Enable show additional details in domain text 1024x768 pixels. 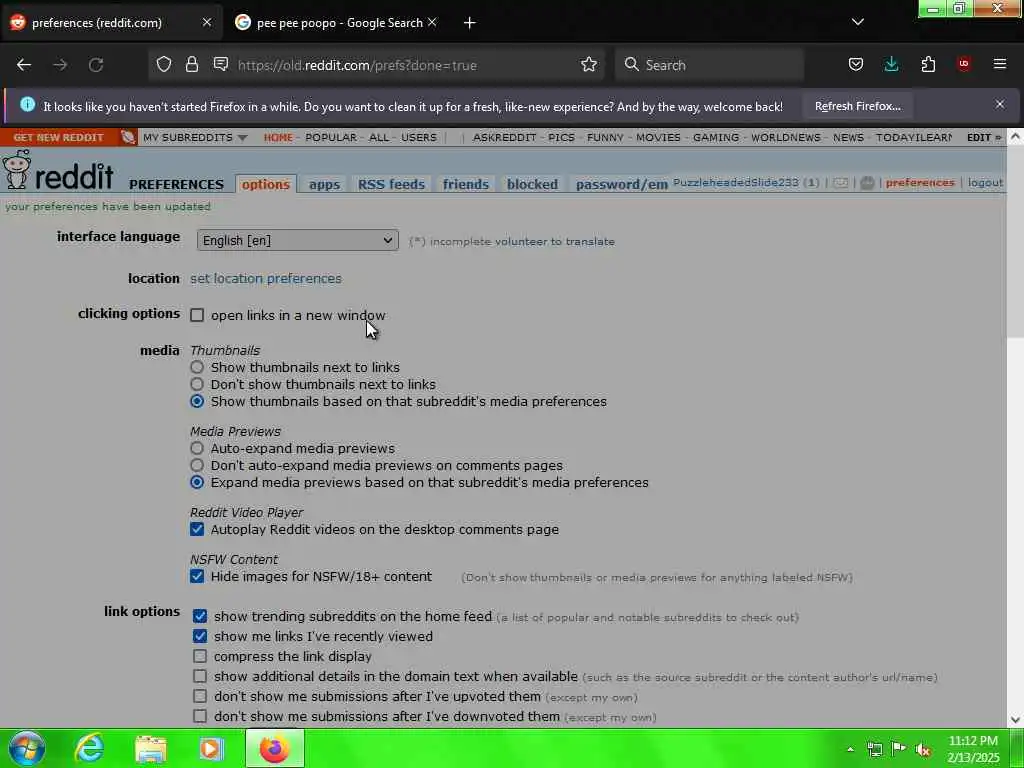coord(200,676)
